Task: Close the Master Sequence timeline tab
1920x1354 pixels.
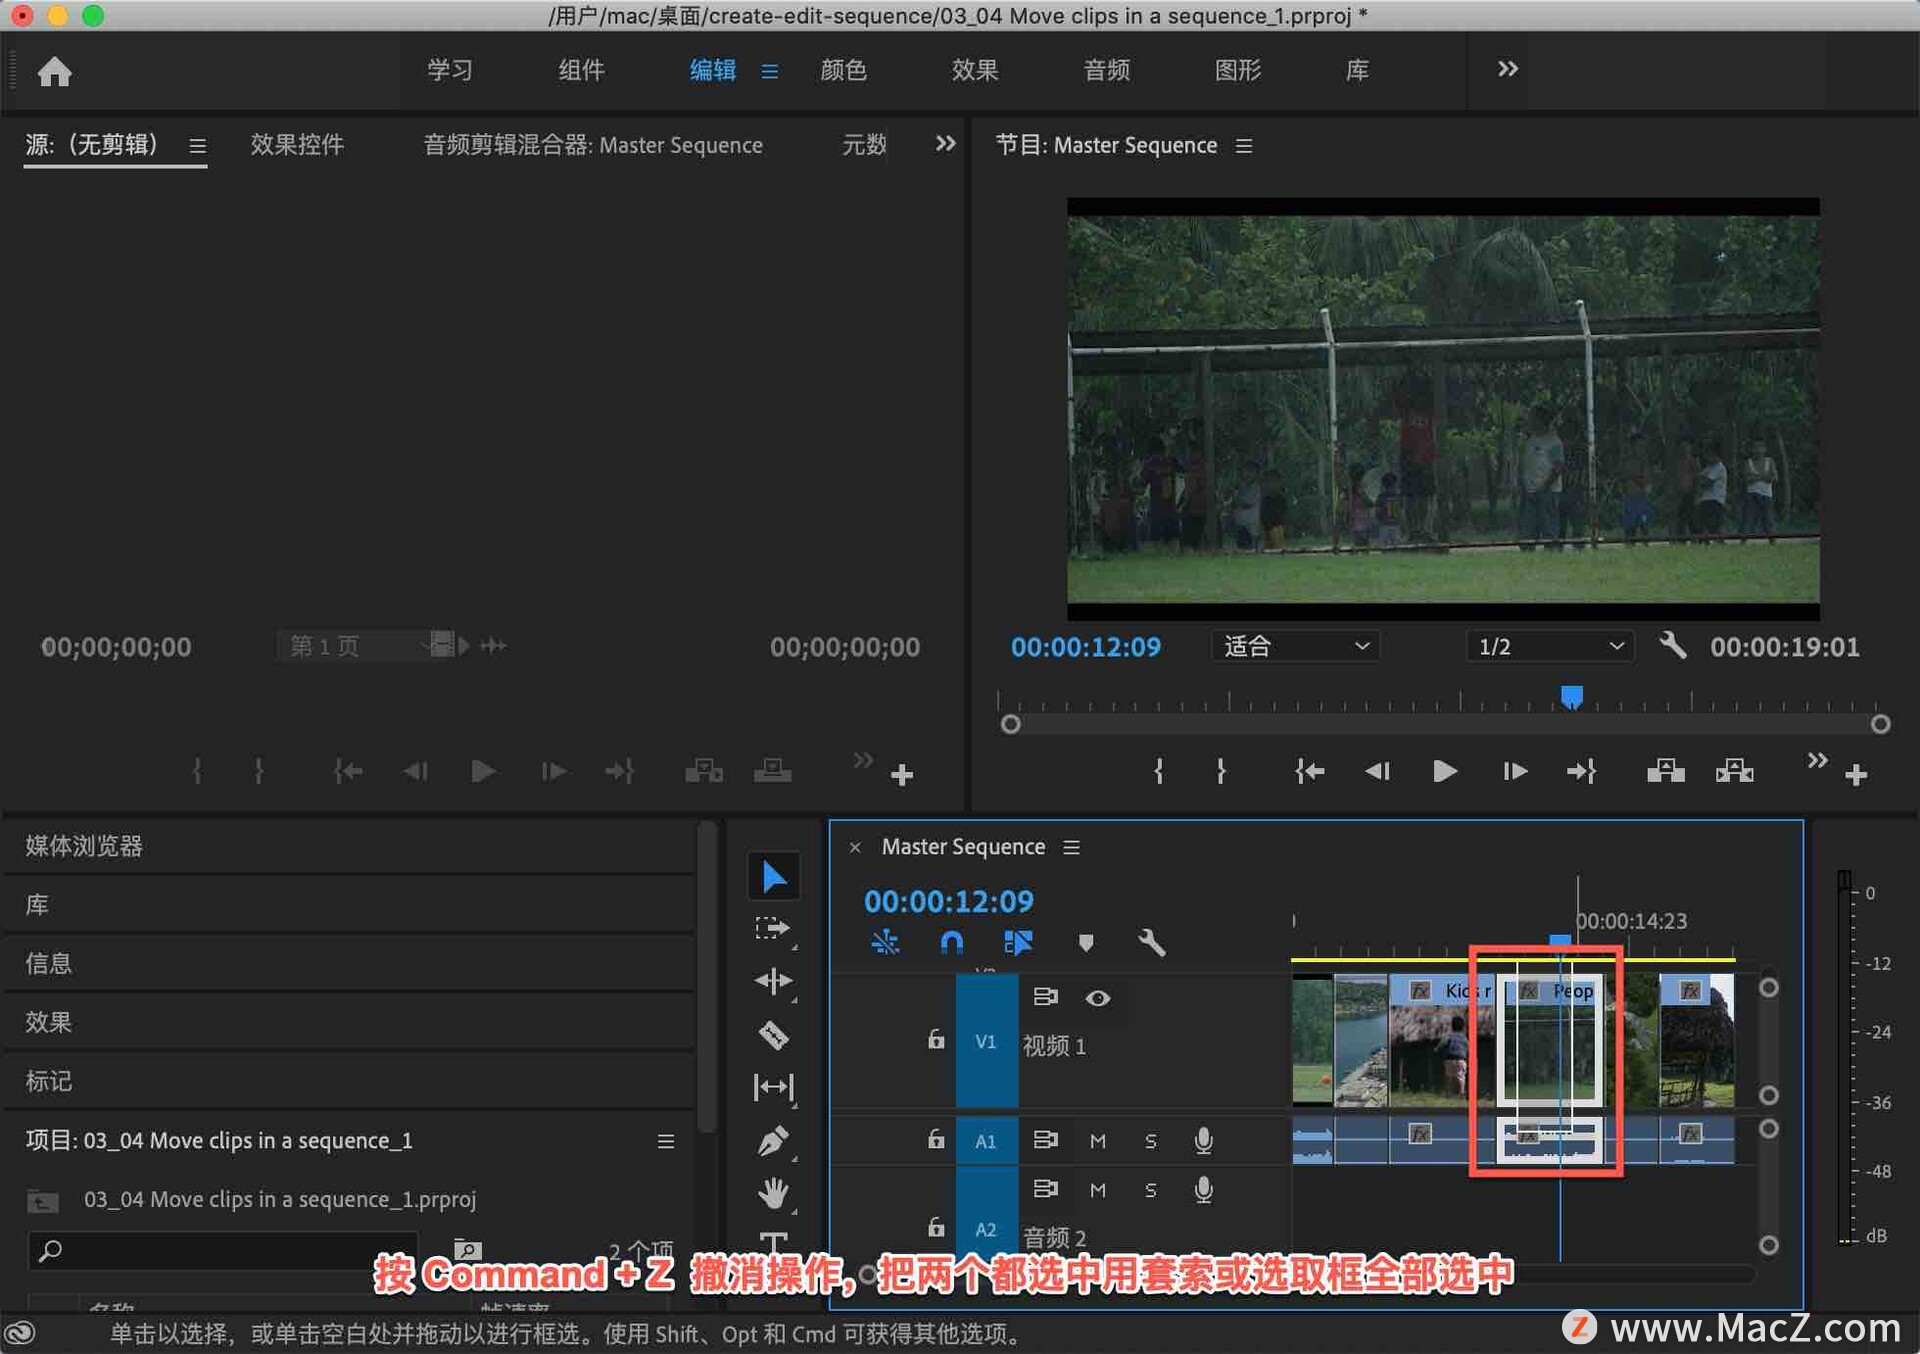Action: pos(855,847)
